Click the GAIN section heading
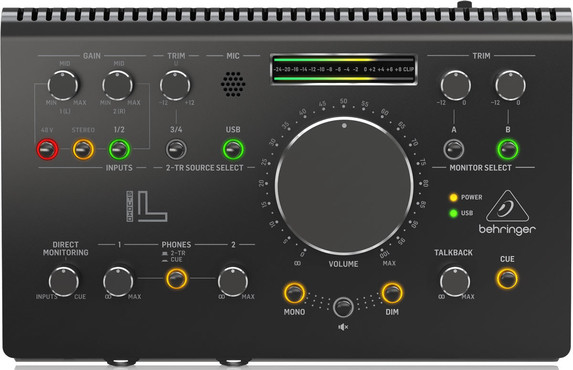 click(92, 56)
